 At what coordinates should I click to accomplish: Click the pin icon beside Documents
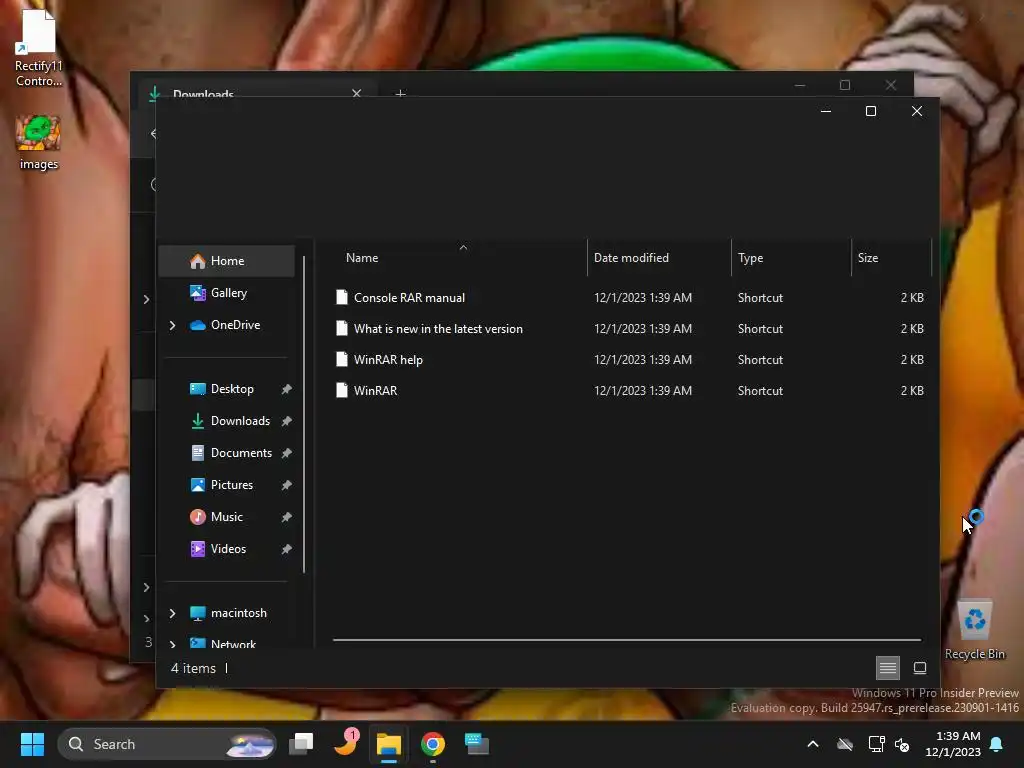tap(286, 453)
